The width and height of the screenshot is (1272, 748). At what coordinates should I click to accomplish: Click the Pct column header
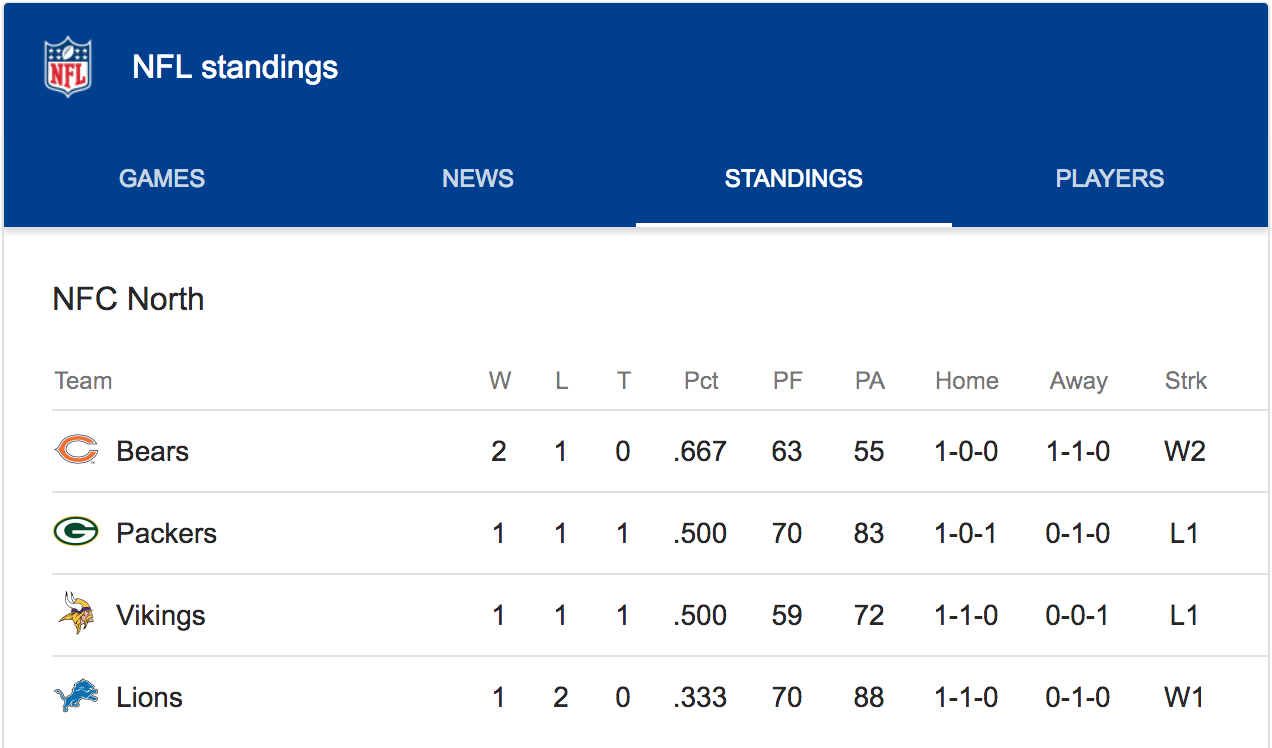click(x=701, y=381)
